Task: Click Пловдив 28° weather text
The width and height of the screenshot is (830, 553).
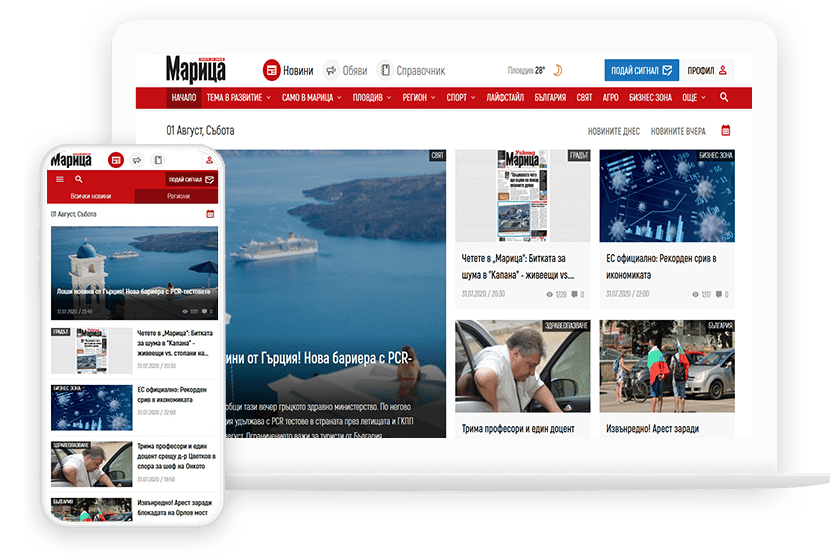Action: click(x=526, y=70)
